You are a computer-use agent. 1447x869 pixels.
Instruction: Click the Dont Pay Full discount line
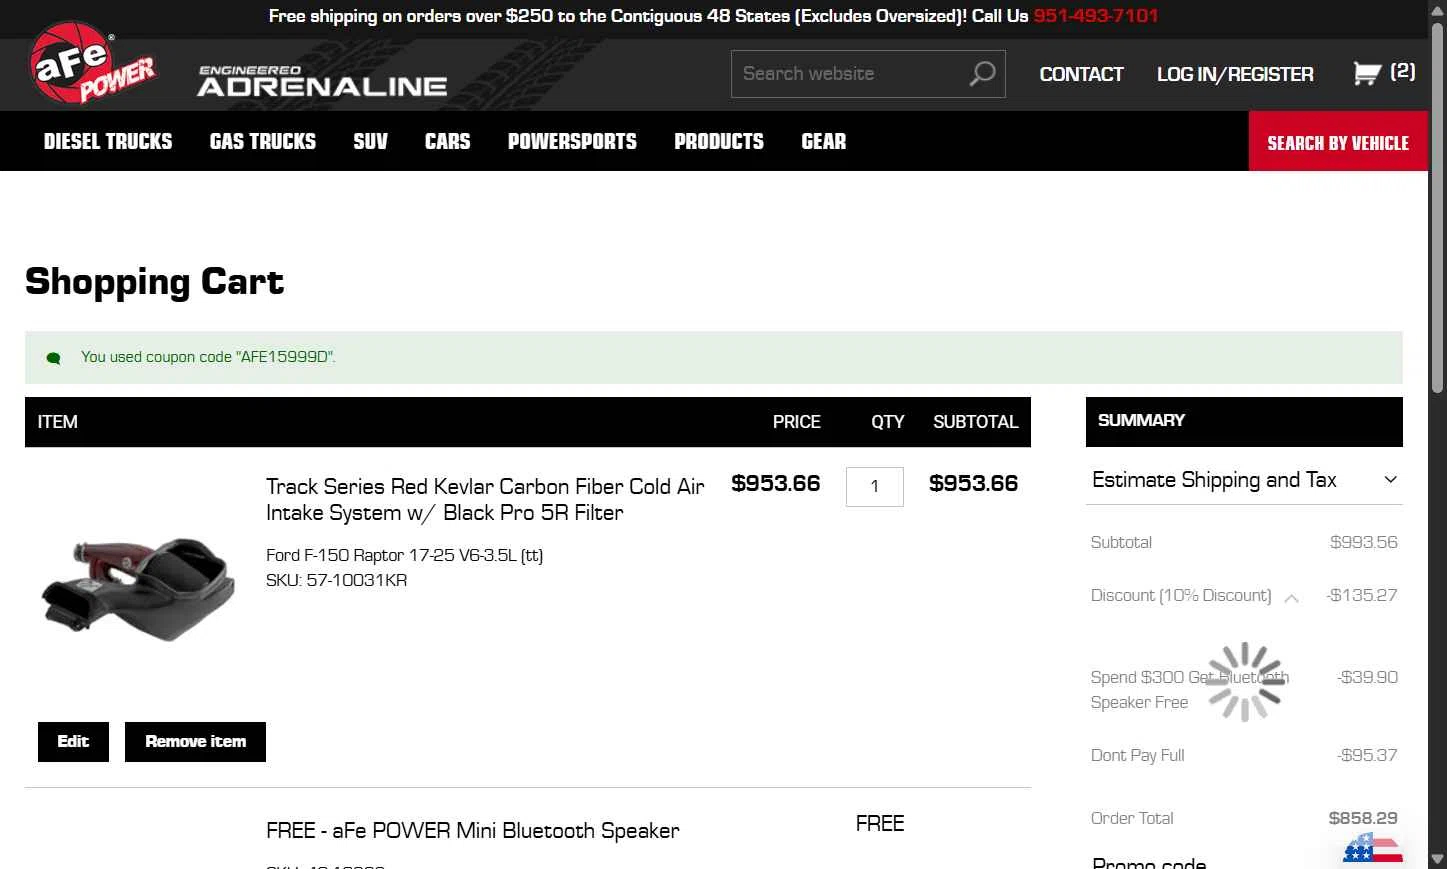tap(1244, 755)
